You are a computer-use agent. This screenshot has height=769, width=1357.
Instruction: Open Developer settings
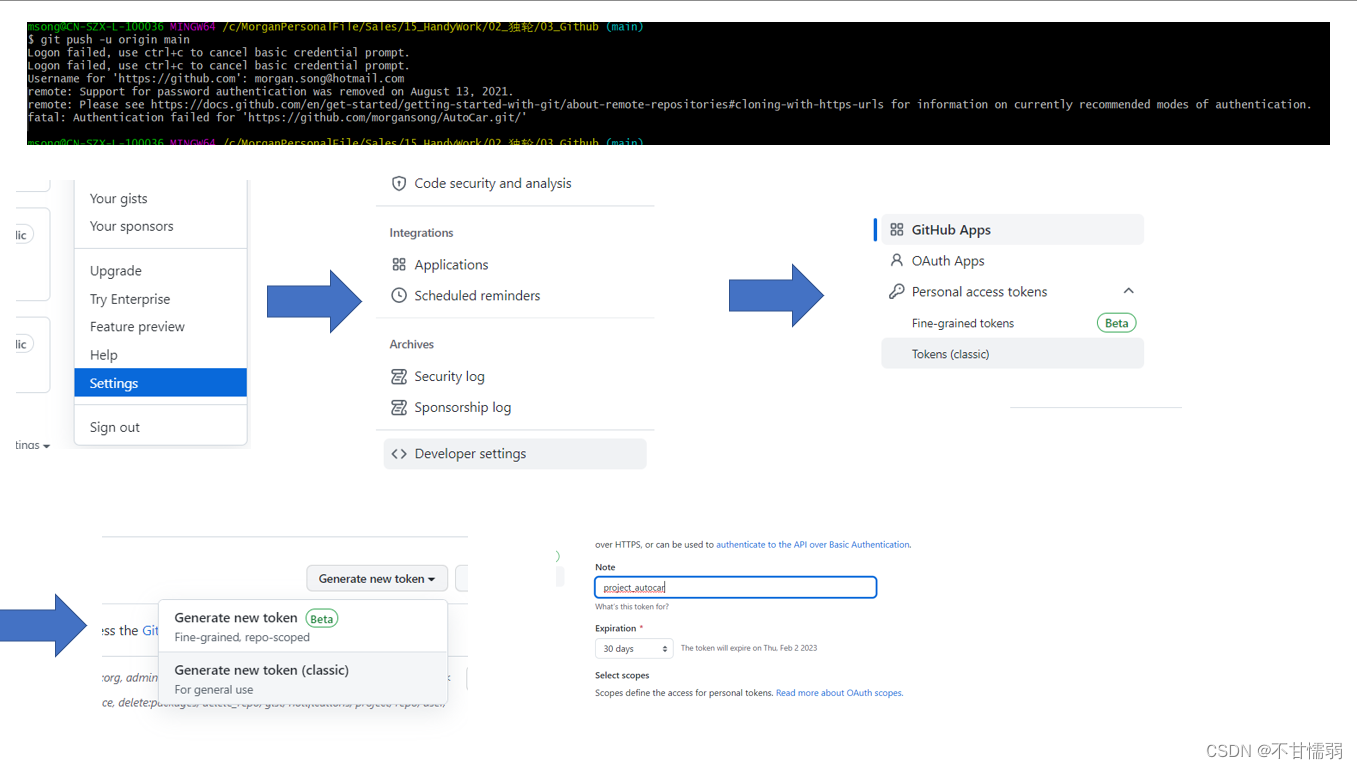(515, 453)
